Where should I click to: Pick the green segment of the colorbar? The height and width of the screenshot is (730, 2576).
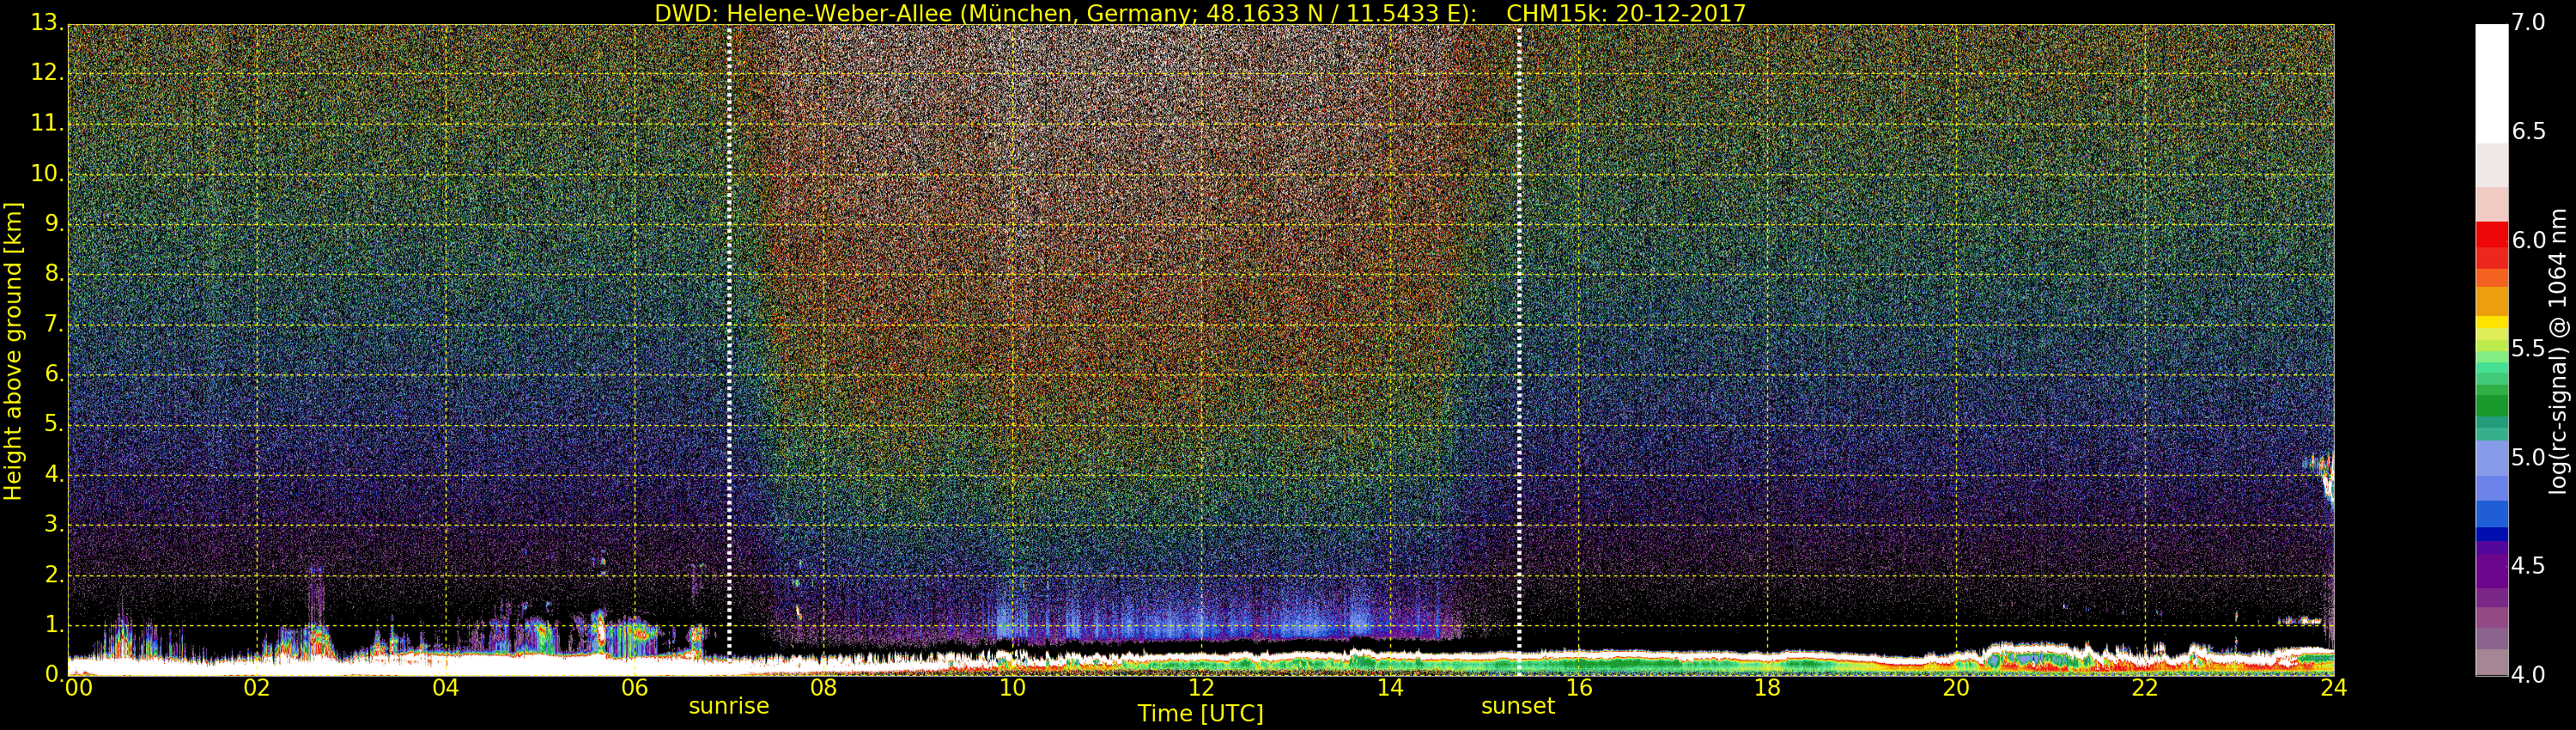point(2491,405)
